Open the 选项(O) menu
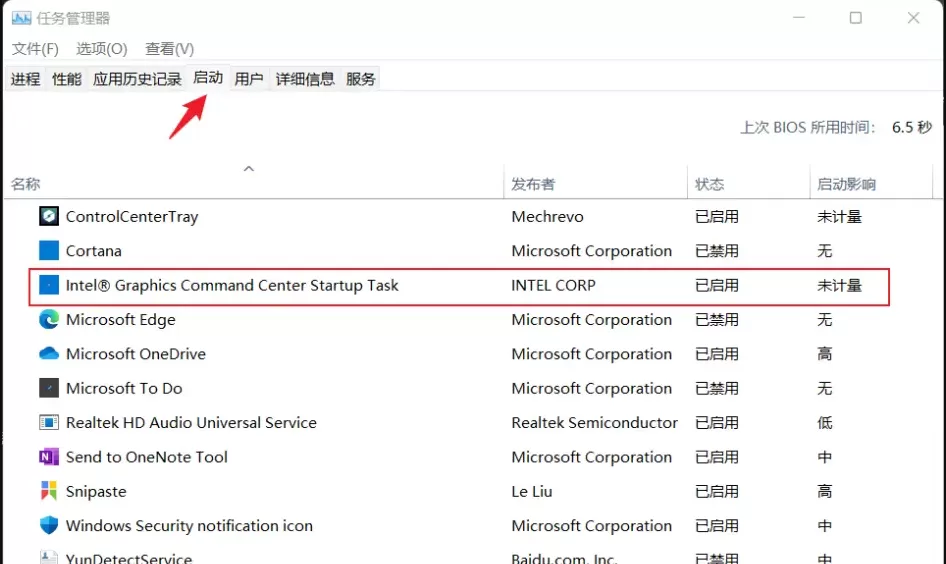 tap(101, 49)
